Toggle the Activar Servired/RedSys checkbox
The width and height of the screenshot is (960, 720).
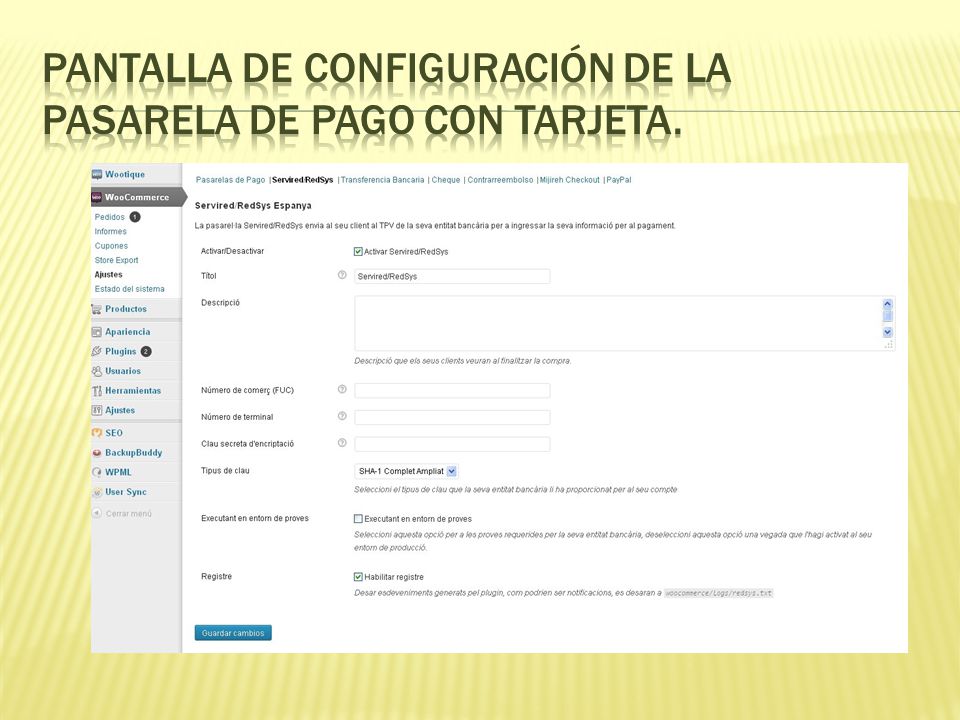[358, 252]
